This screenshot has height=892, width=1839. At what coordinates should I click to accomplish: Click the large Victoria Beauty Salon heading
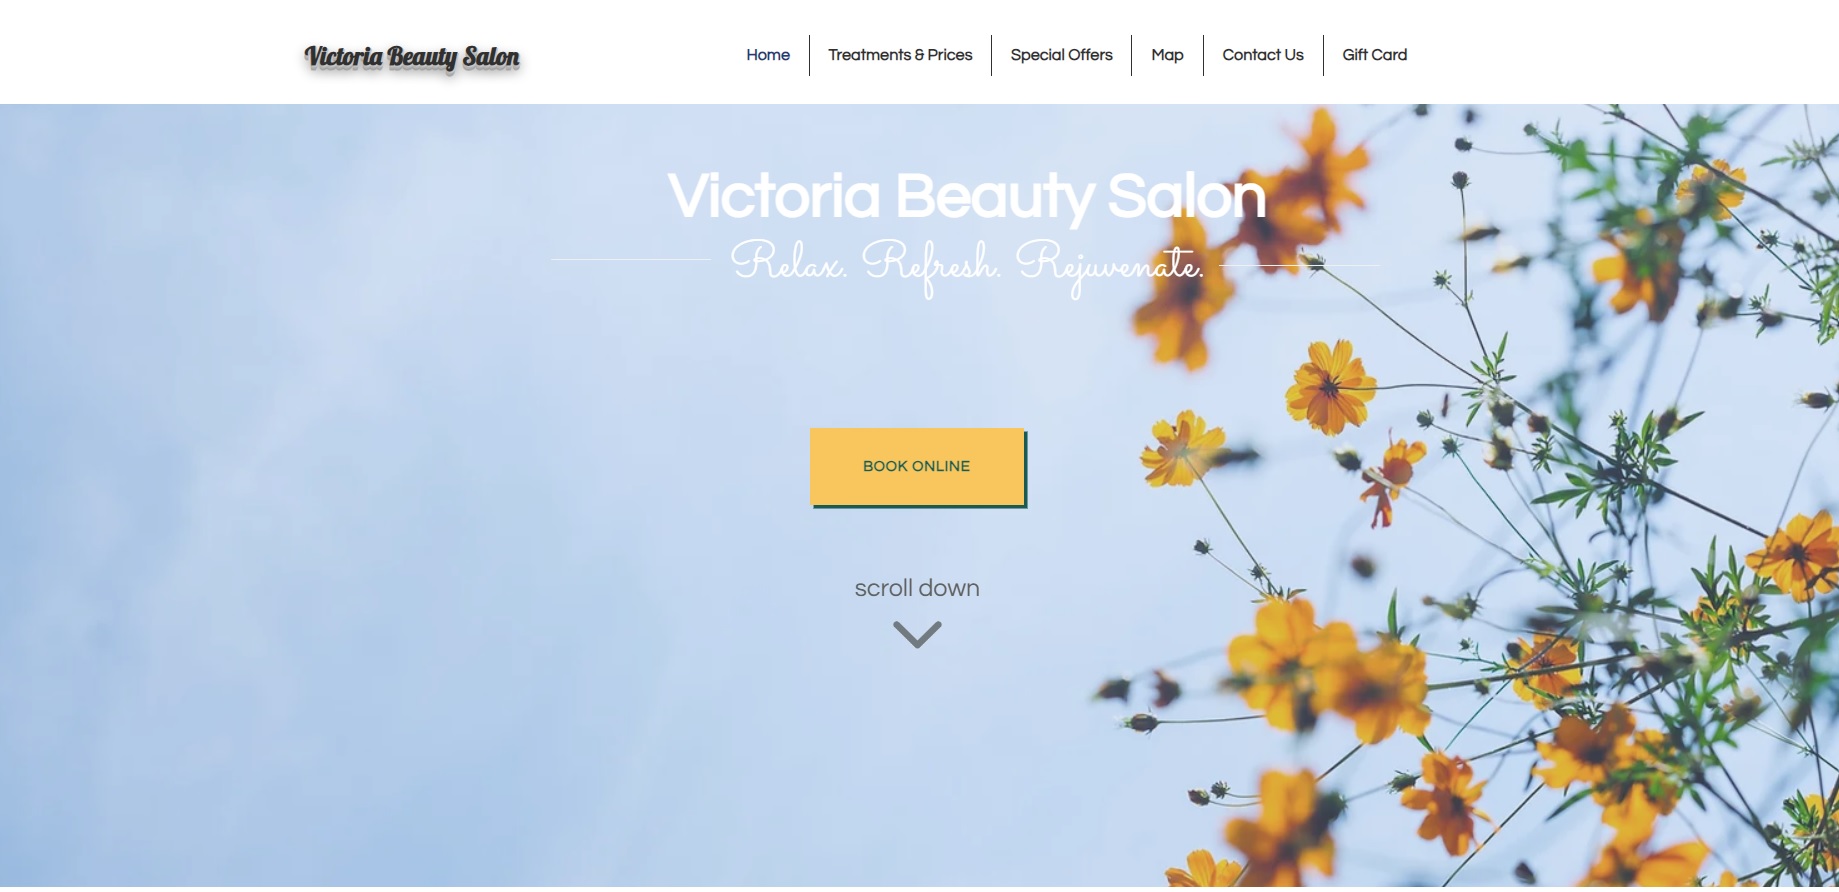click(x=967, y=196)
